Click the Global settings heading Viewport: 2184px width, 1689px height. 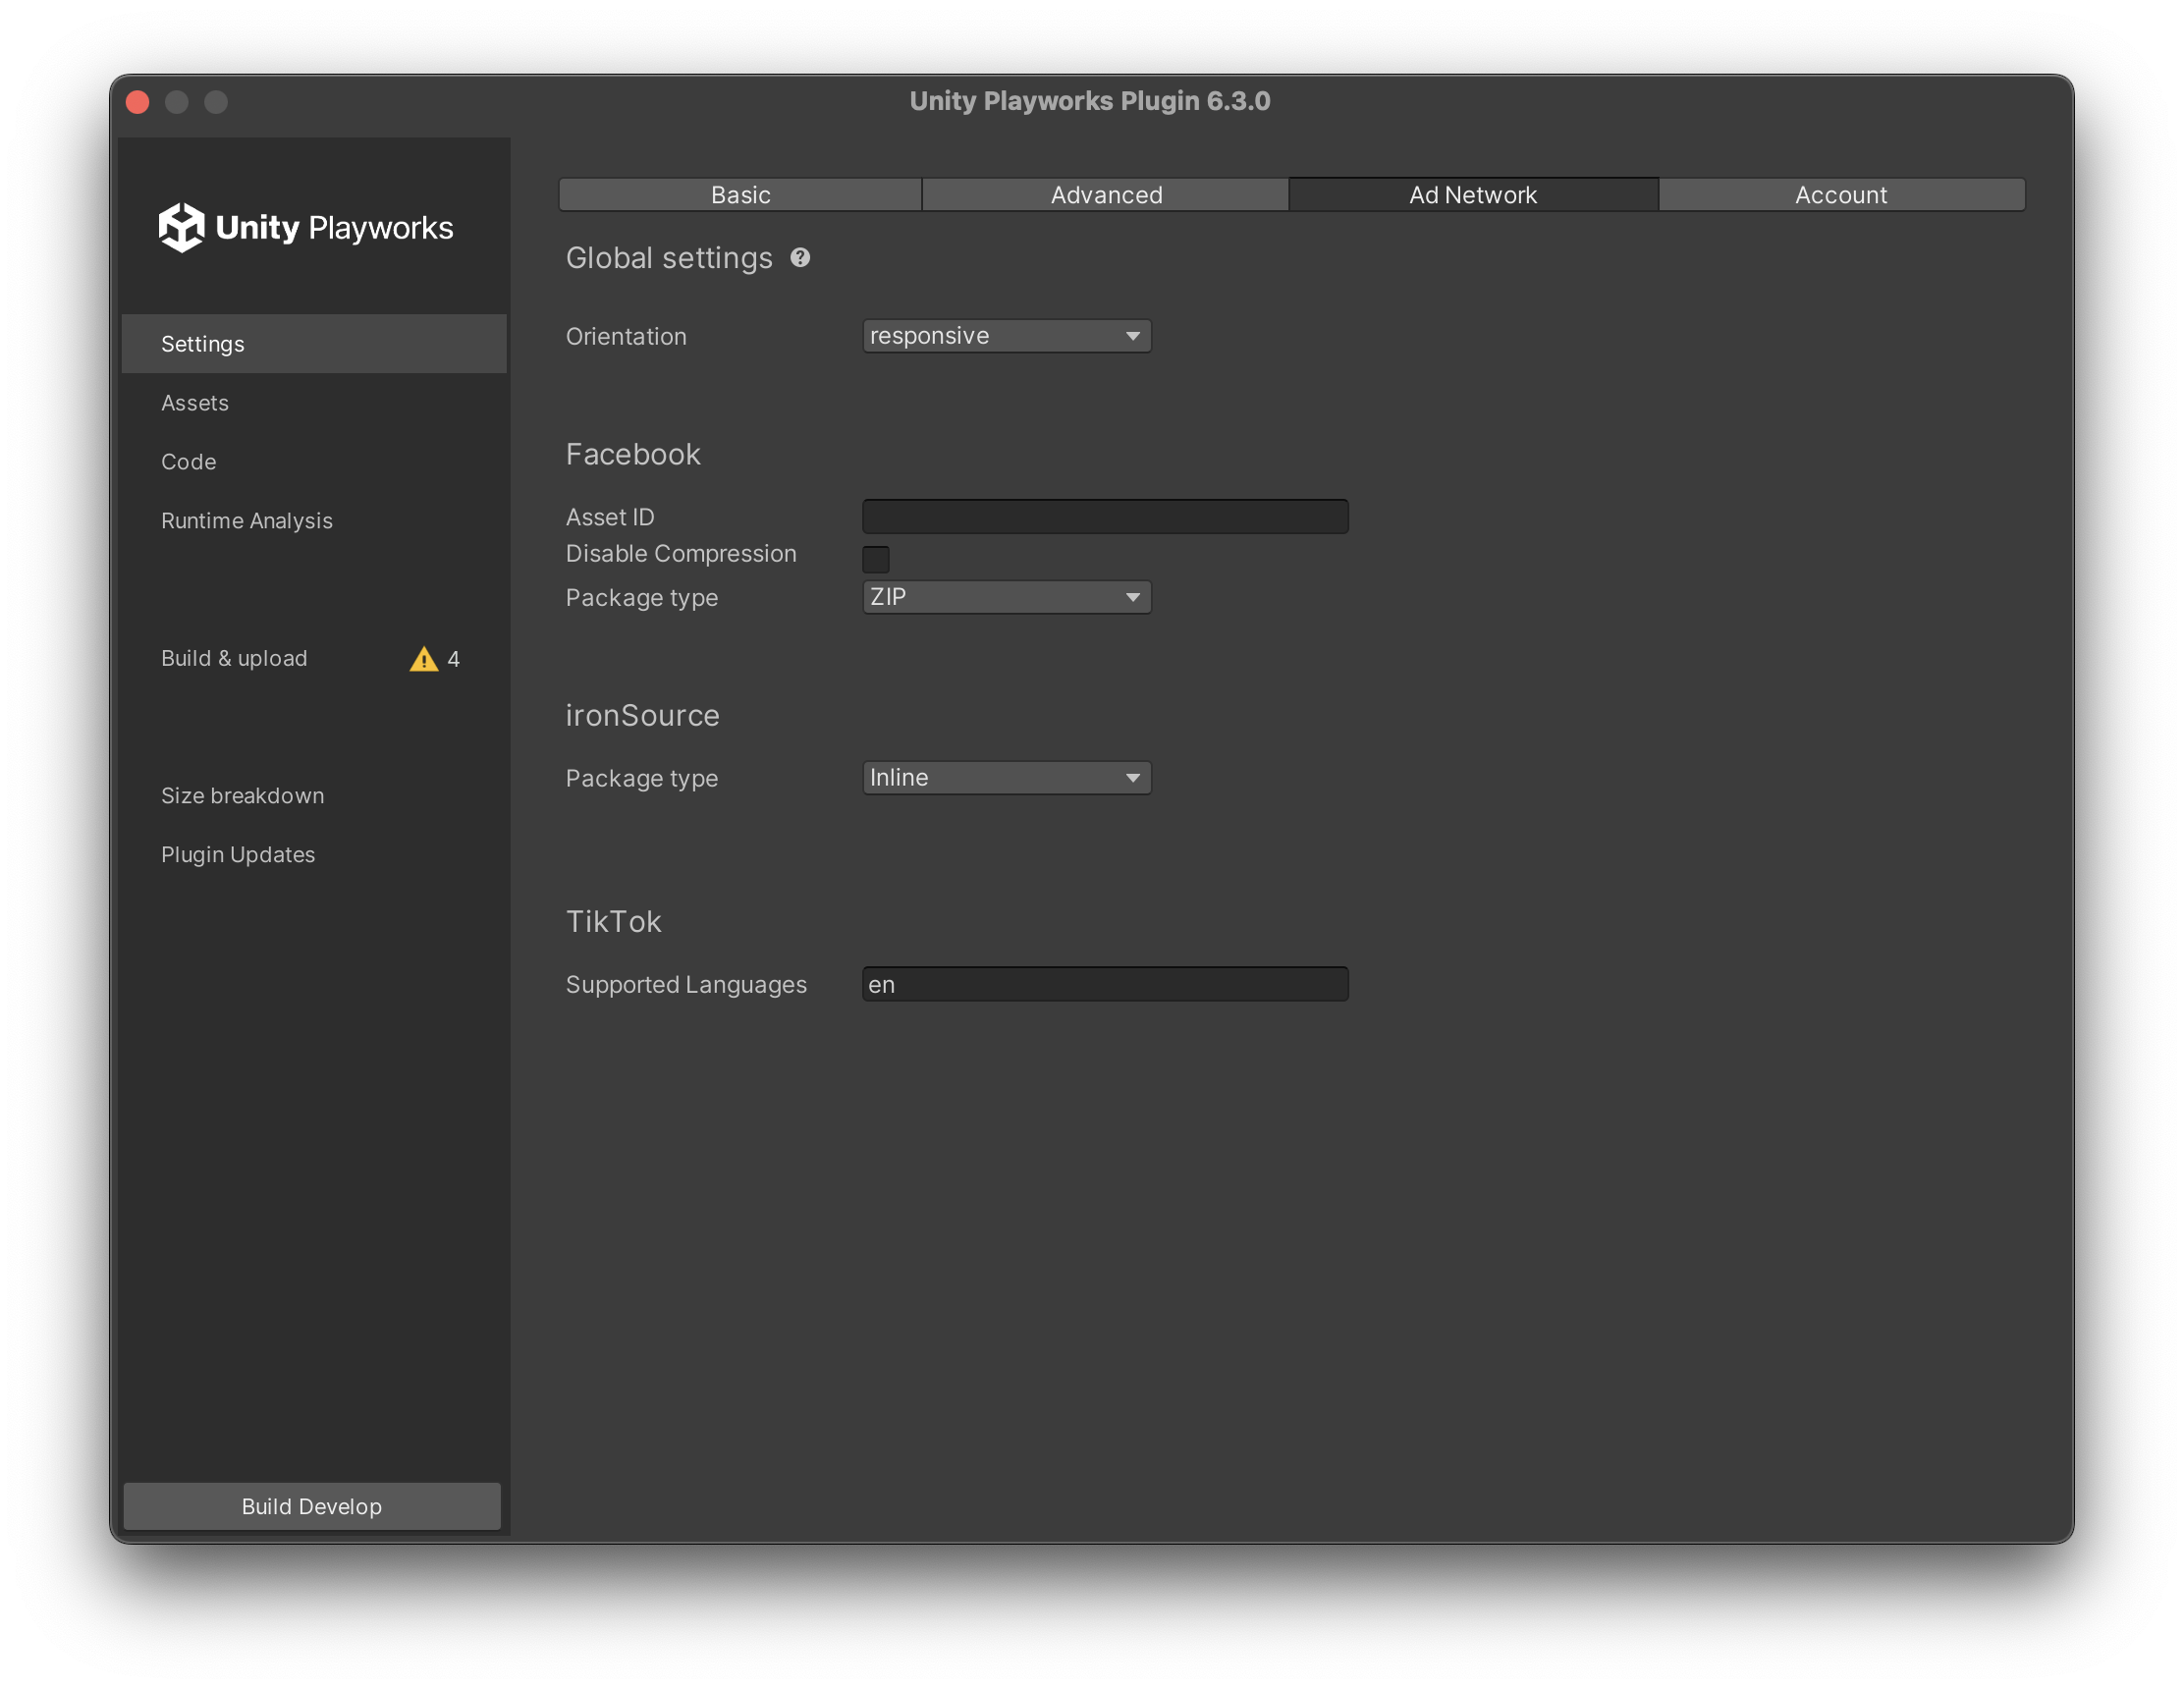(x=669, y=258)
